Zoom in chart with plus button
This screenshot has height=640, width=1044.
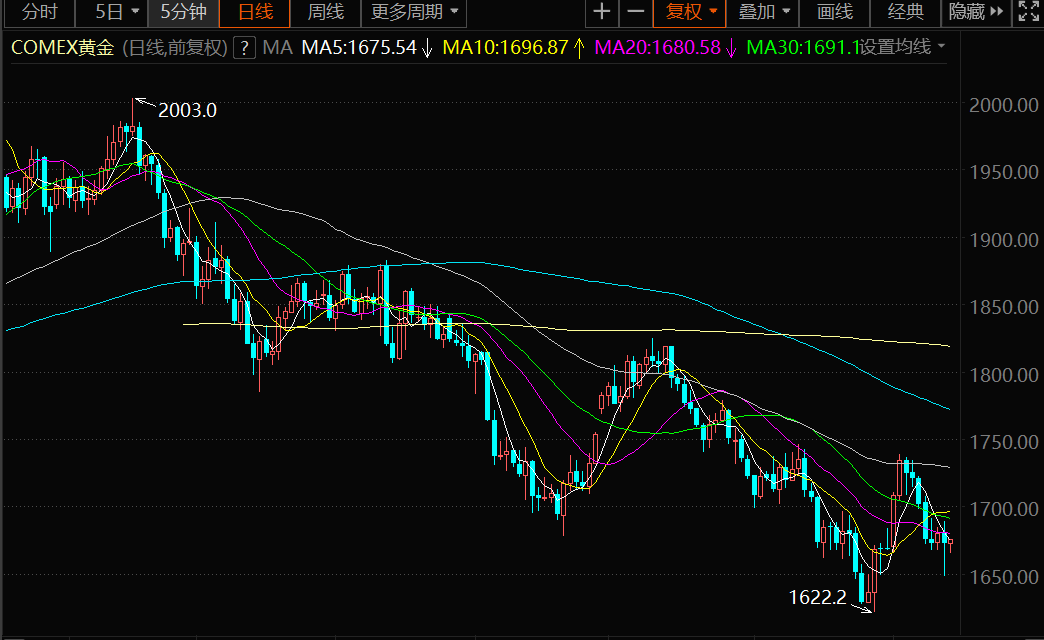tap(601, 12)
